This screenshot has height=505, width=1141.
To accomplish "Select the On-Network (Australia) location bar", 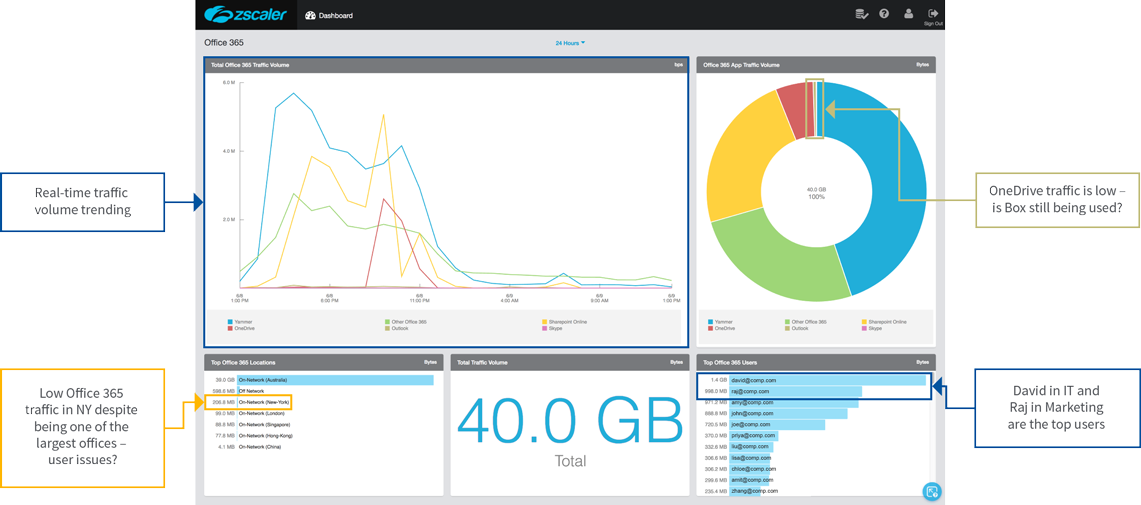I will coord(335,380).
